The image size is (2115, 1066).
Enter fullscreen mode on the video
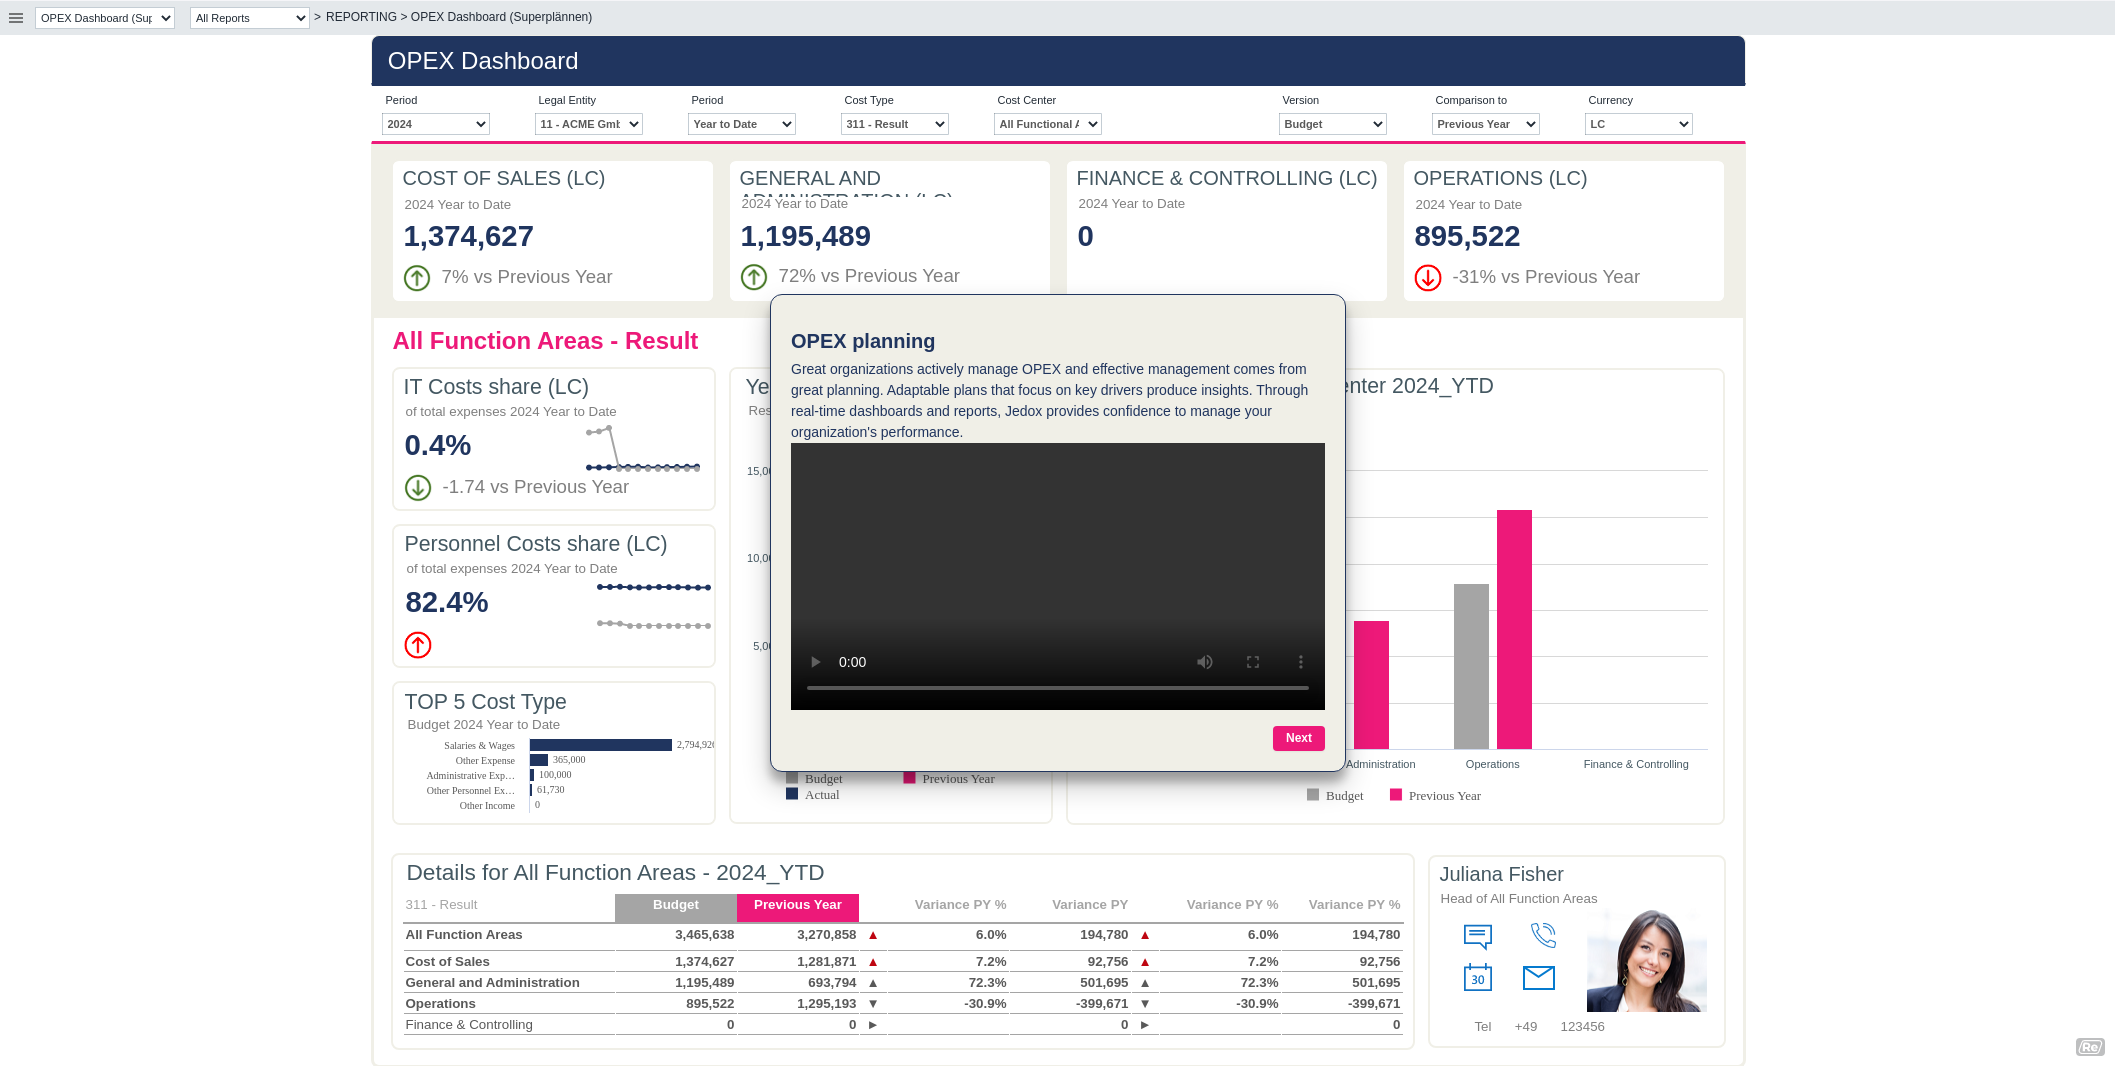(x=1253, y=662)
